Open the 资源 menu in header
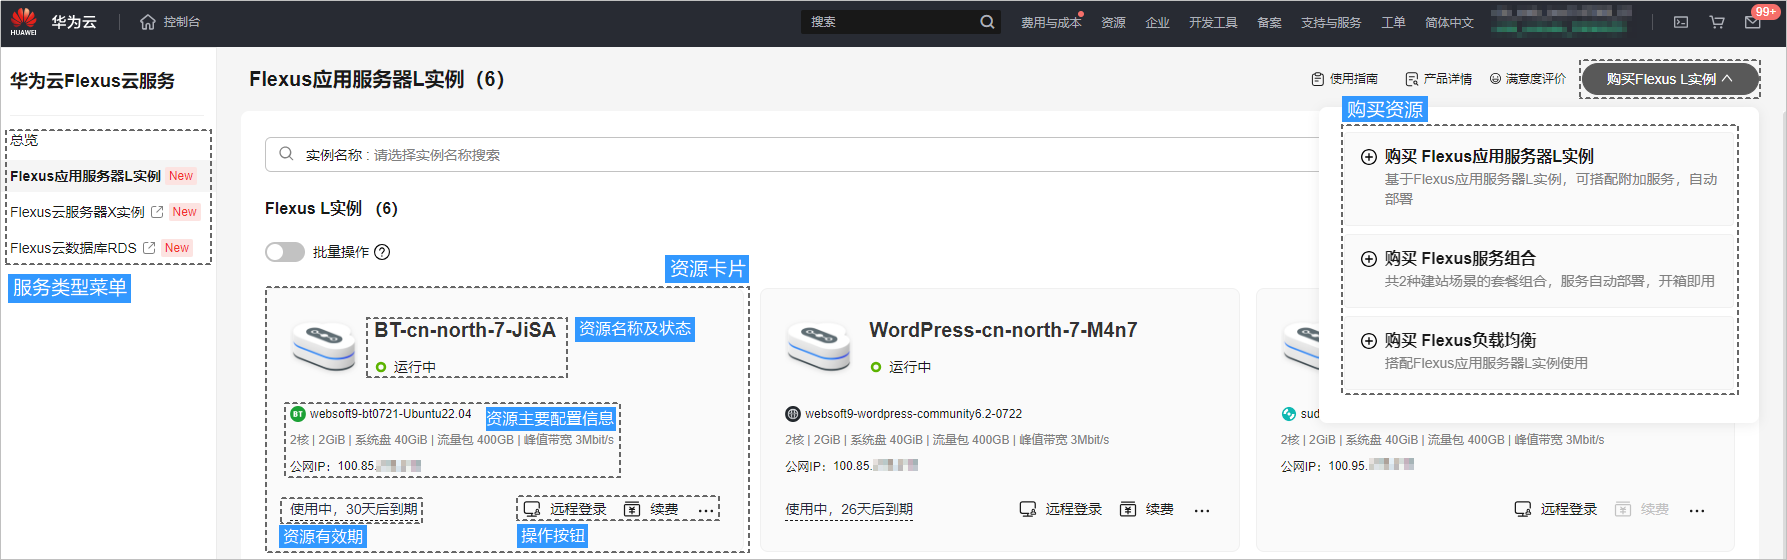 [x=1113, y=22]
